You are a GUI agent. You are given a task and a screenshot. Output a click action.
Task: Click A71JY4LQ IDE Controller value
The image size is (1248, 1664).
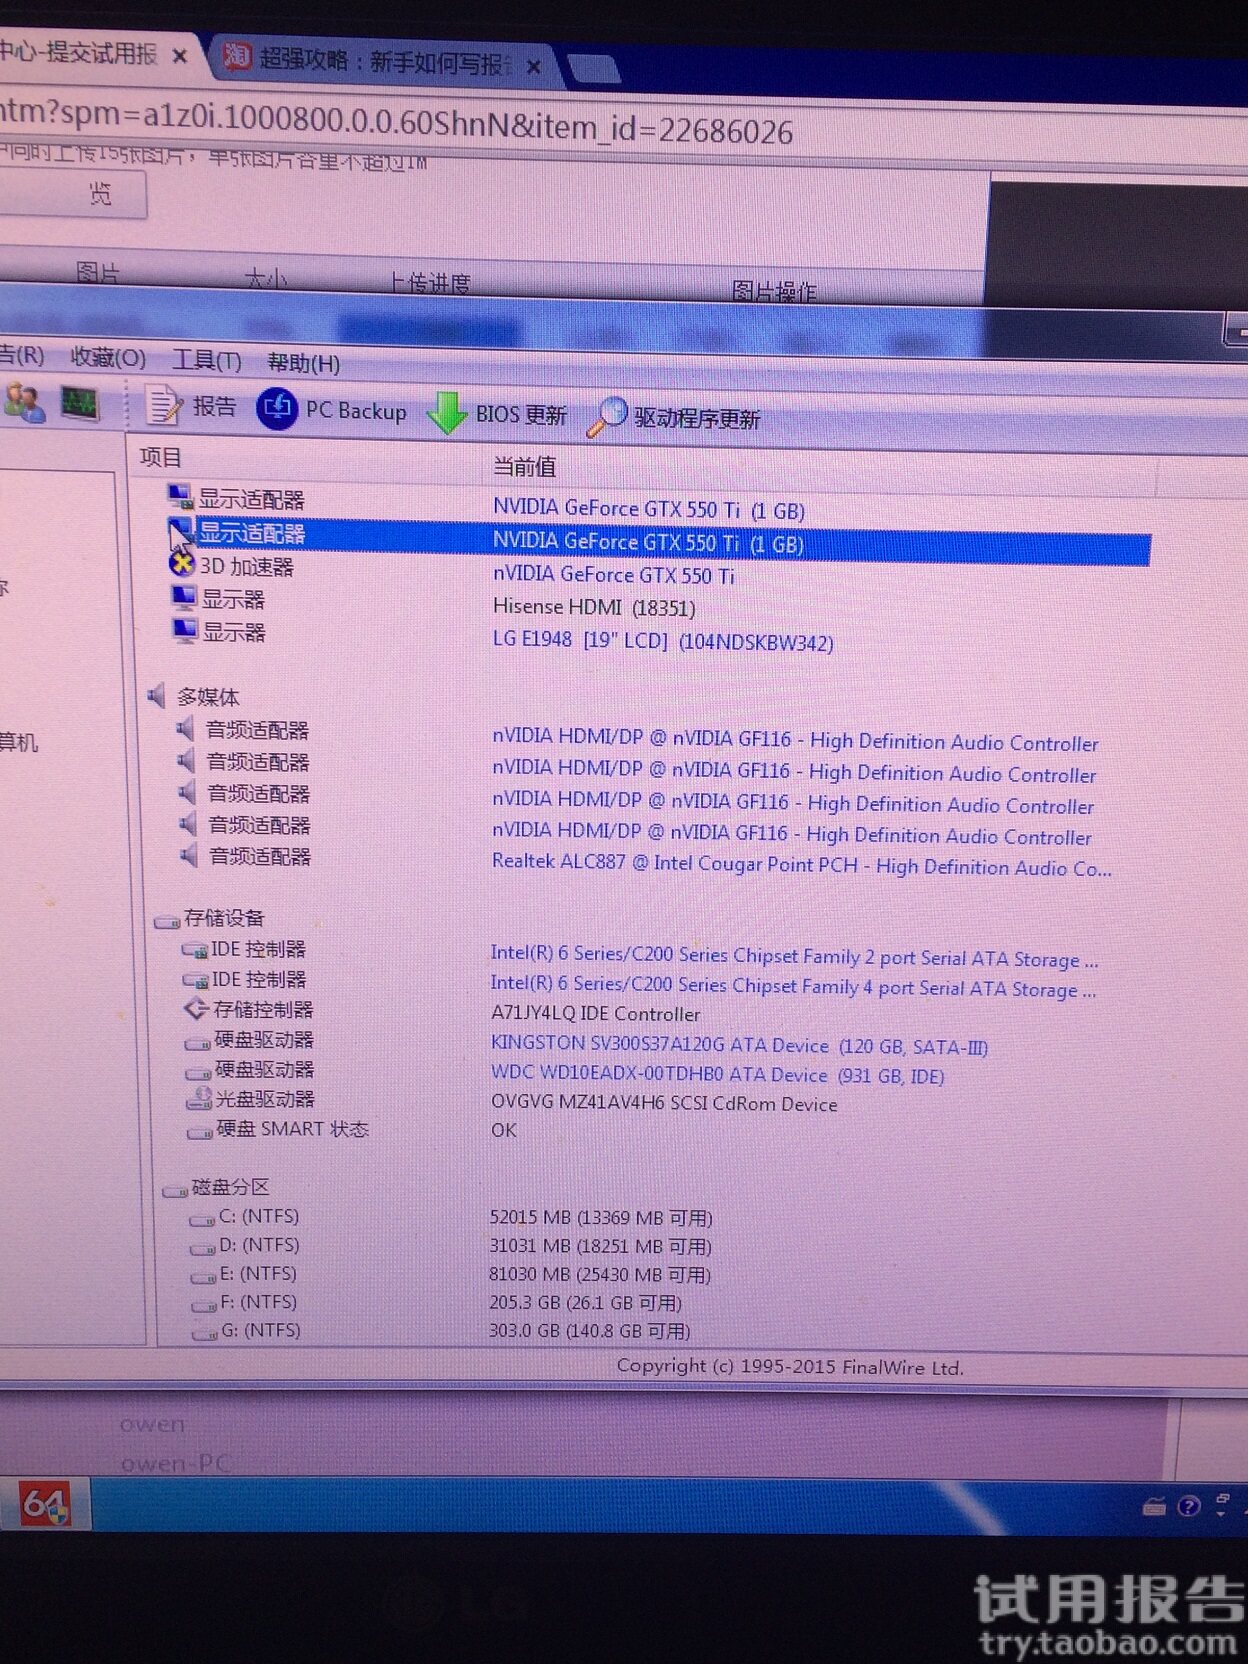click(x=595, y=1013)
